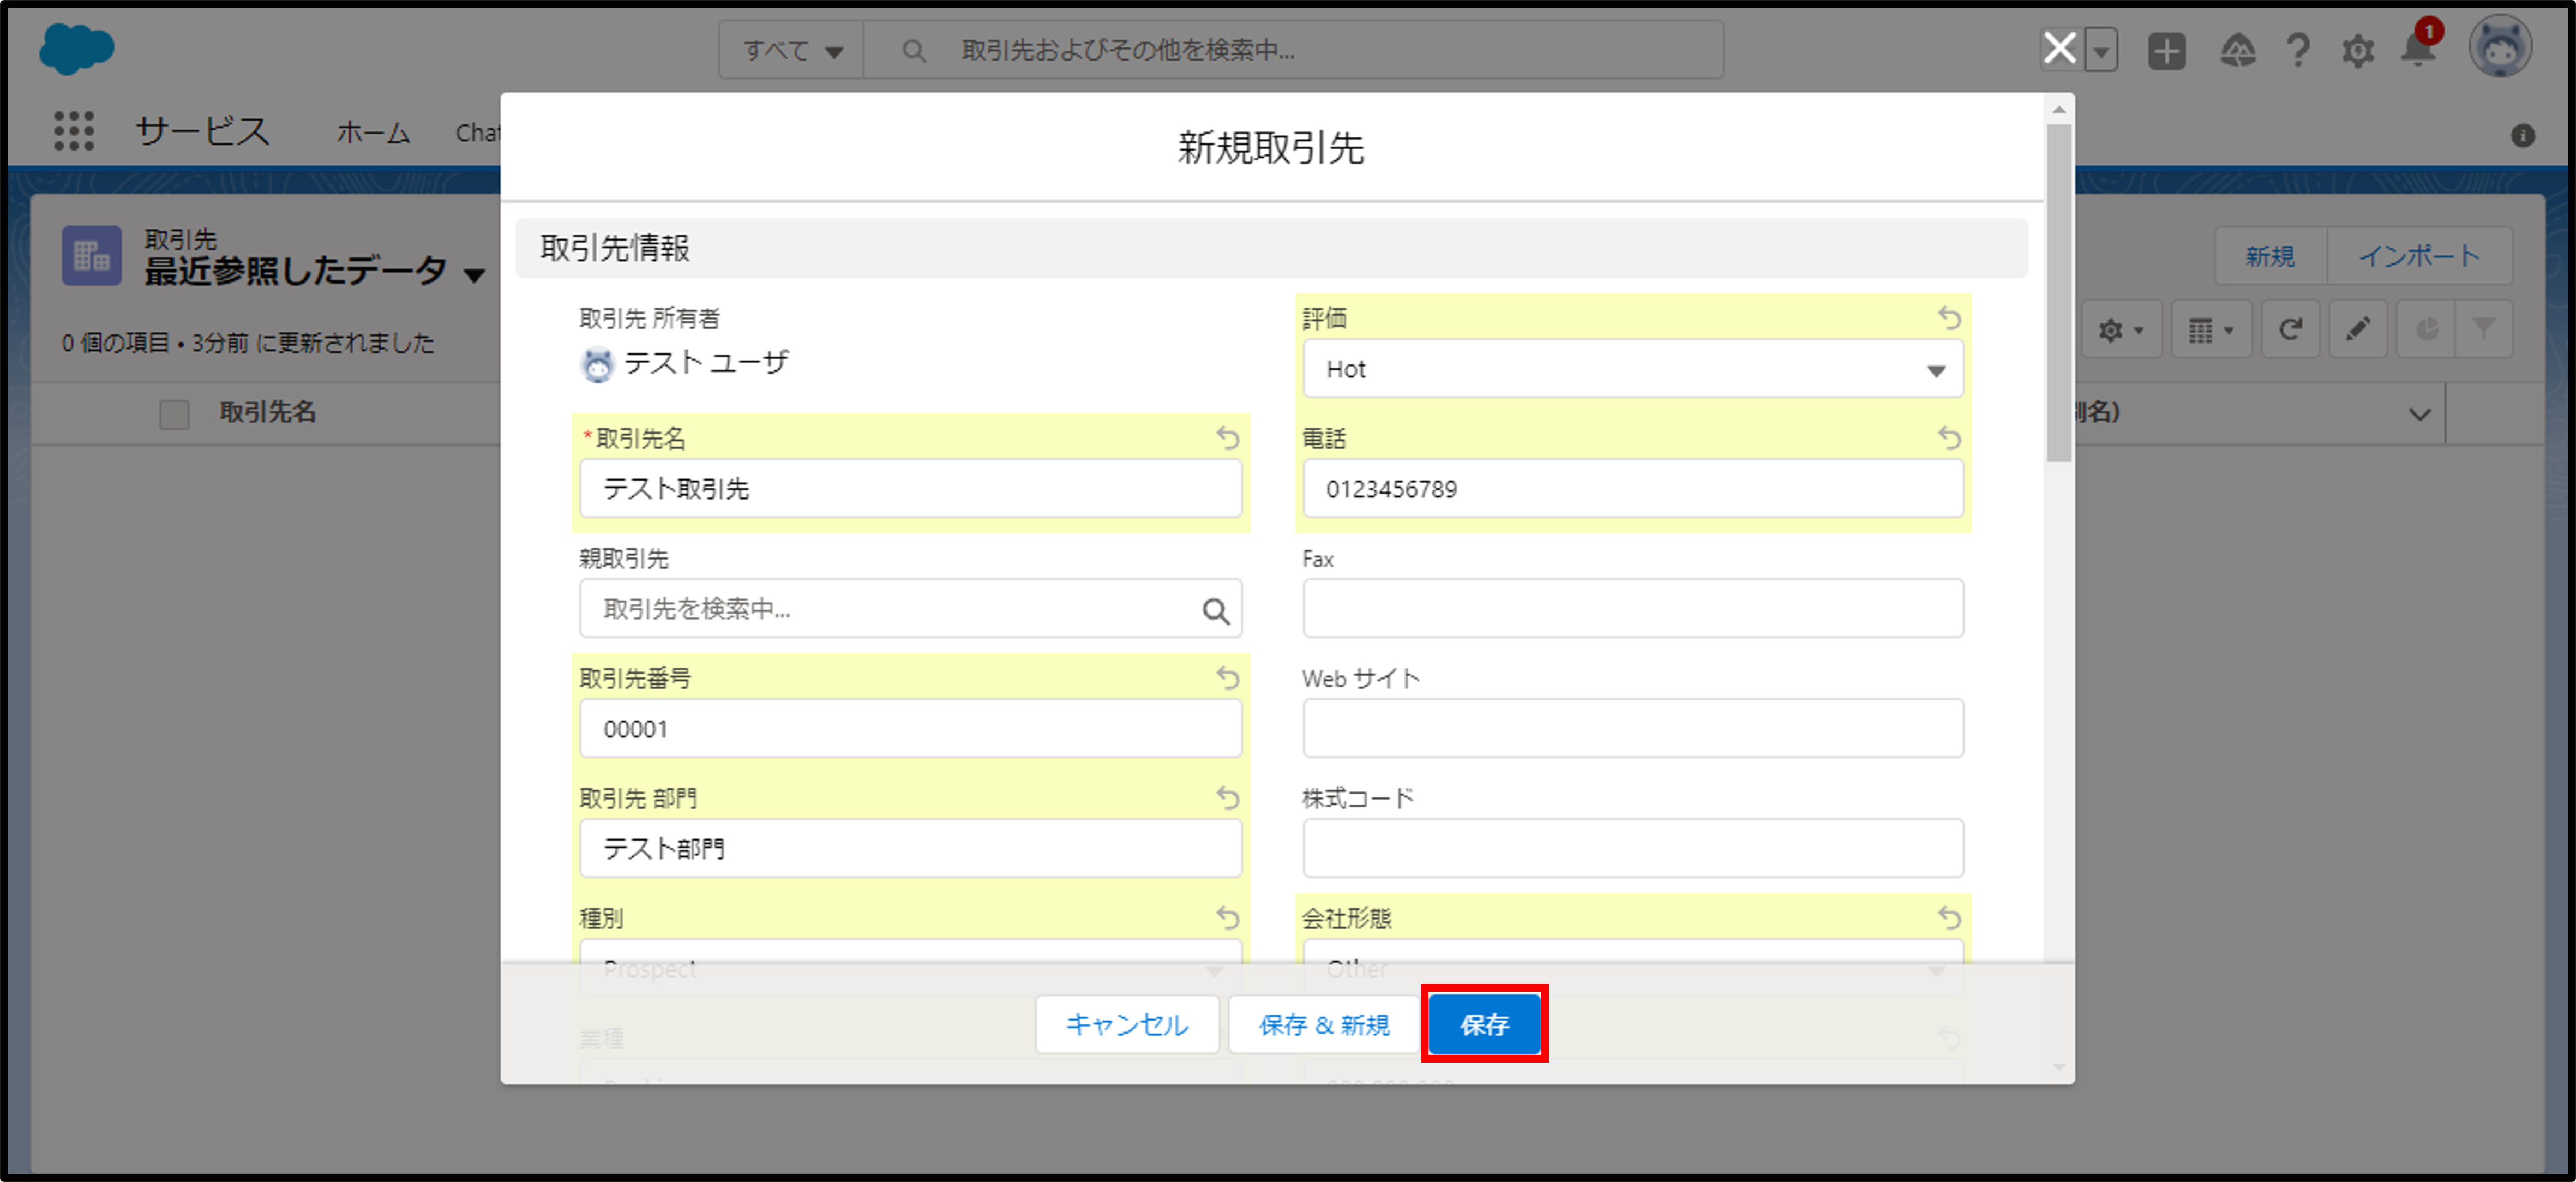Image resolution: width=2576 pixels, height=1182 pixels.
Task: Click the 保存 & 新規 button
Action: pyautogui.click(x=1323, y=1024)
